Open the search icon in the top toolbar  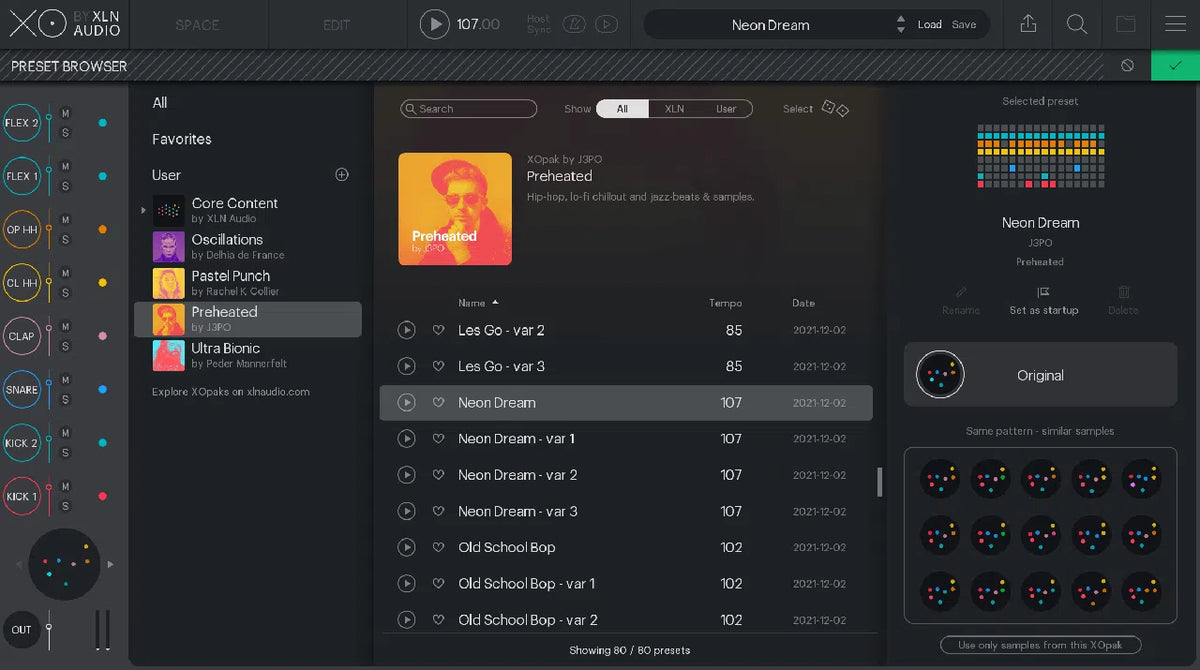(x=1077, y=23)
